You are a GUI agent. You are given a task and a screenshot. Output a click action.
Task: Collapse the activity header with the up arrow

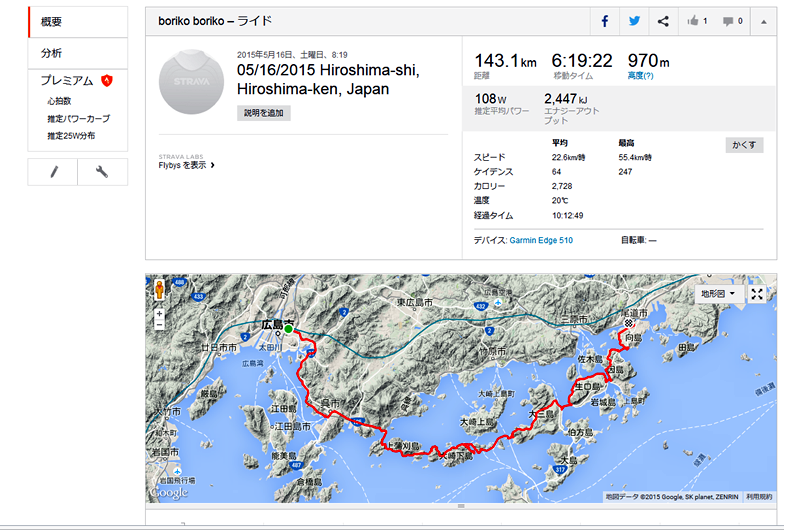pos(764,21)
